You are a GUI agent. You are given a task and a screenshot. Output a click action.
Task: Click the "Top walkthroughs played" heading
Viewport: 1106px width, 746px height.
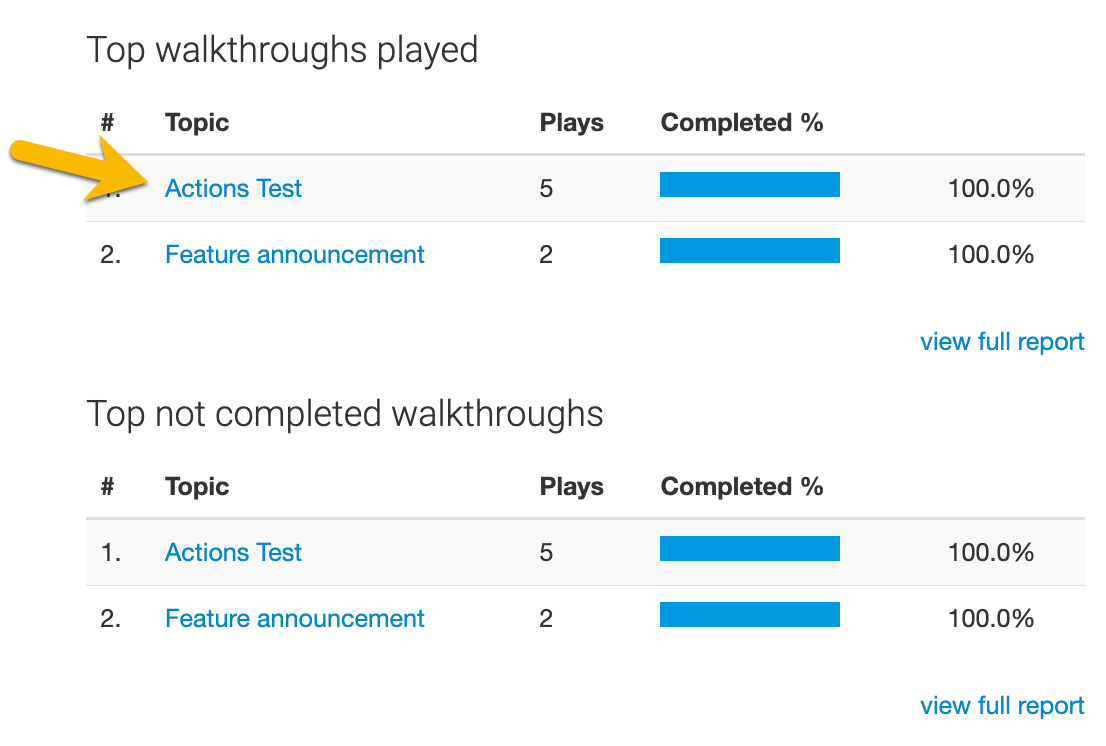(282, 50)
